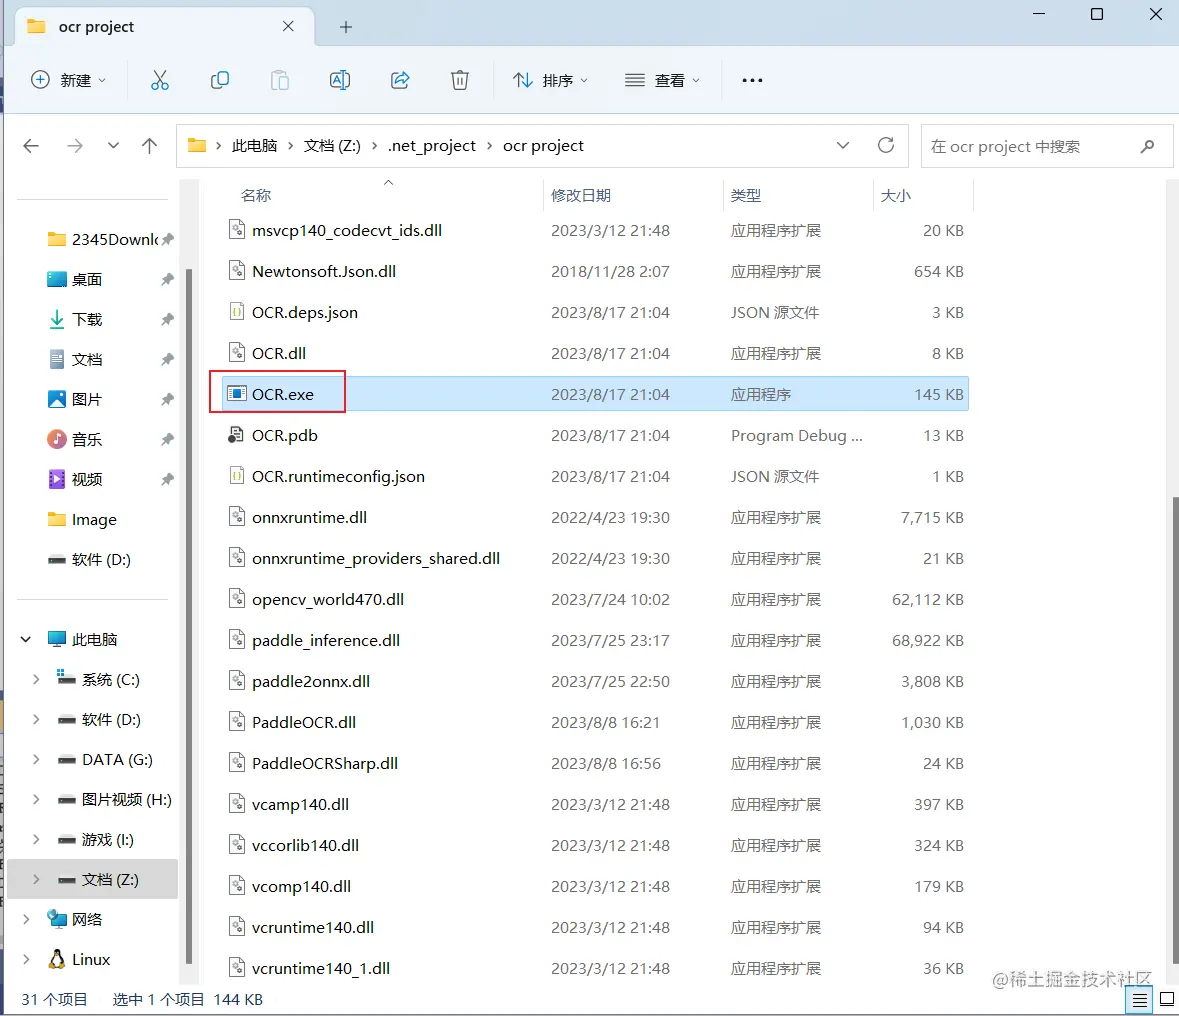
Task: Click 此电脑 in the address breadcrumb
Action: pyautogui.click(x=254, y=146)
